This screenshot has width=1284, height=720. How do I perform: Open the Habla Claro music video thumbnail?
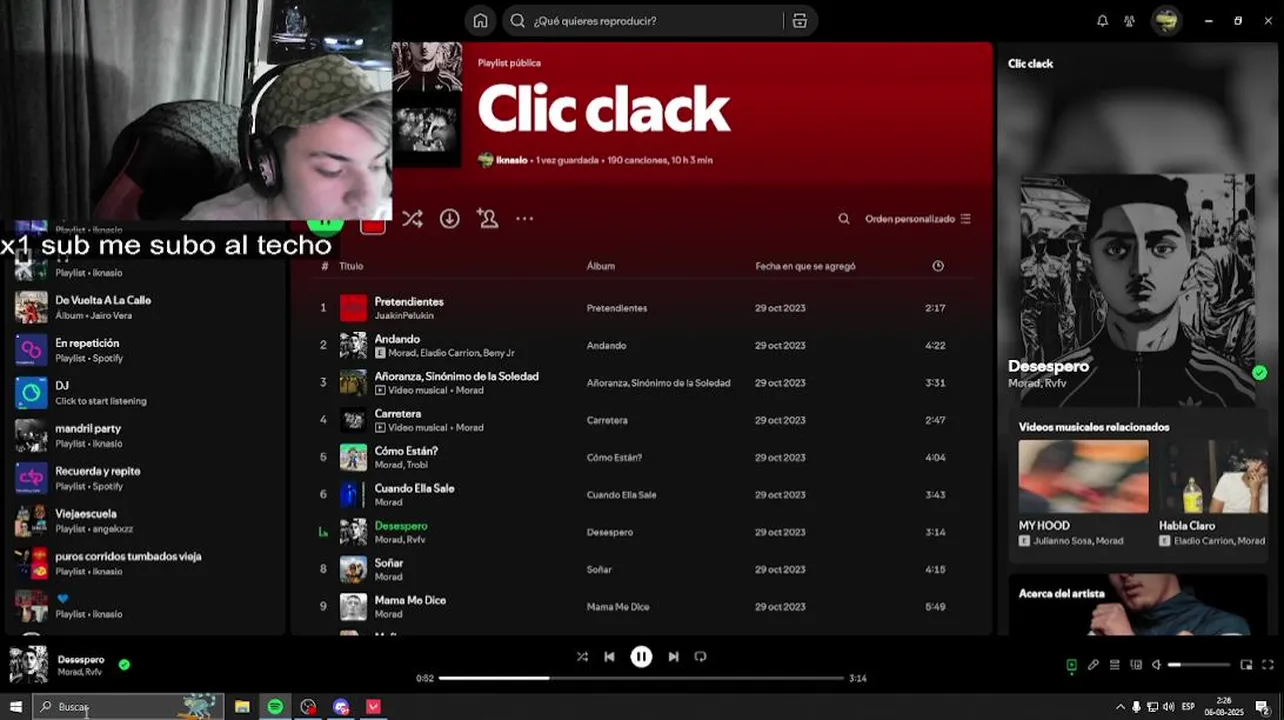tap(1213, 477)
